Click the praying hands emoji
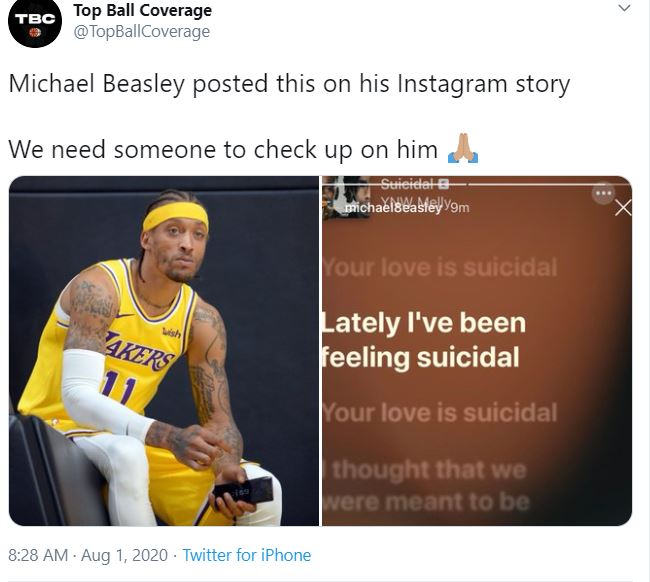 point(462,149)
